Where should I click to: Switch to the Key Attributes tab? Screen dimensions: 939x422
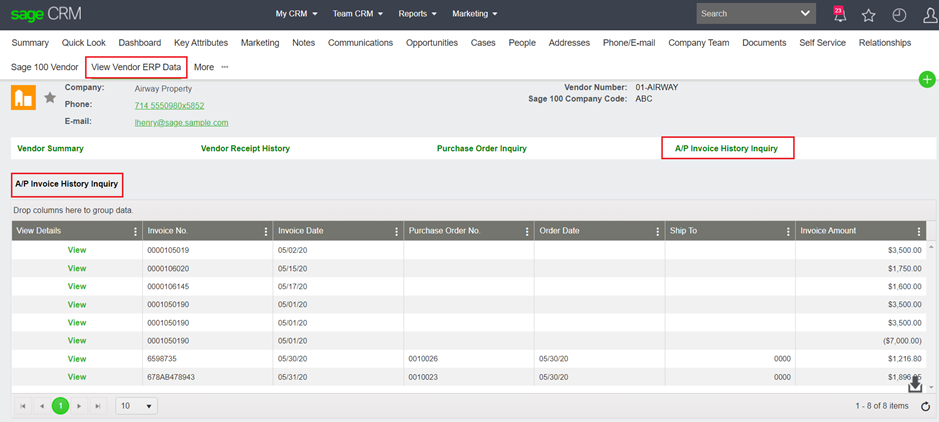(x=201, y=42)
